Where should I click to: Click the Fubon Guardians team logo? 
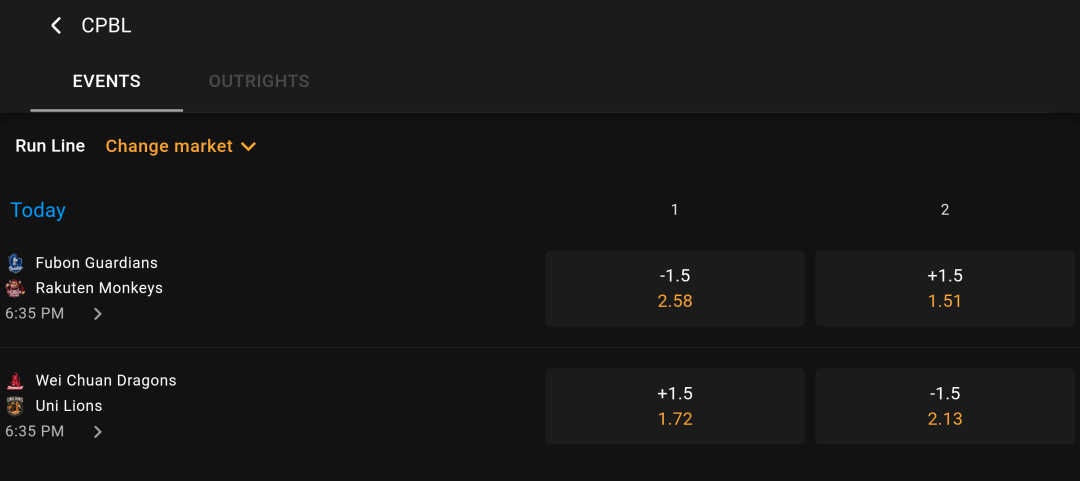click(15, 263)
